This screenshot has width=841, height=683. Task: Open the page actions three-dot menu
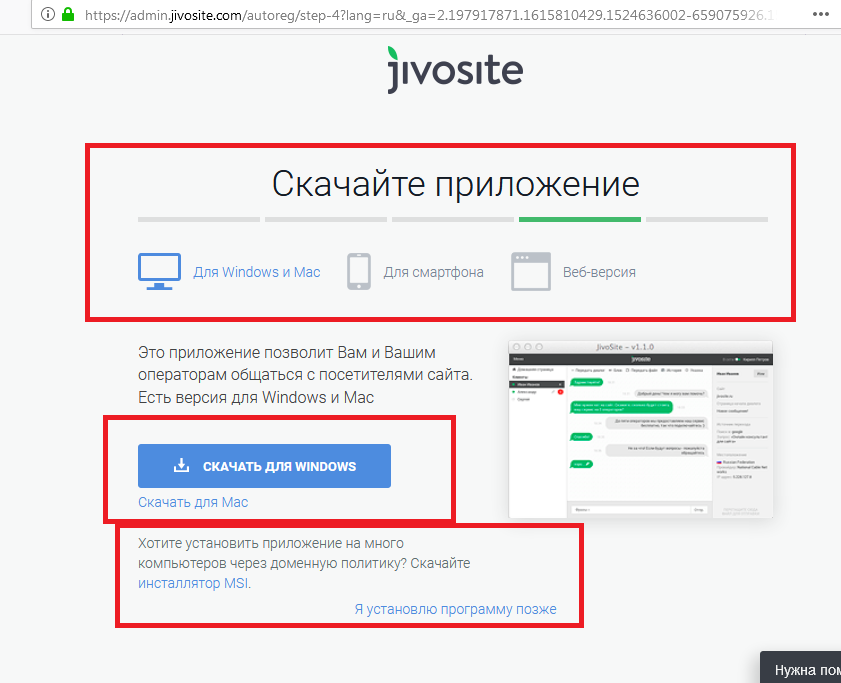[x=821, y=14]
